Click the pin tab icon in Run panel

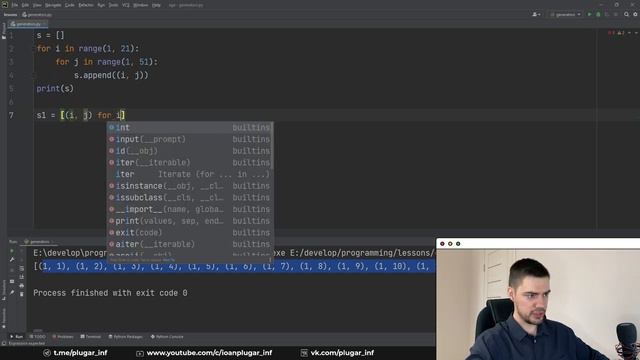12,293
